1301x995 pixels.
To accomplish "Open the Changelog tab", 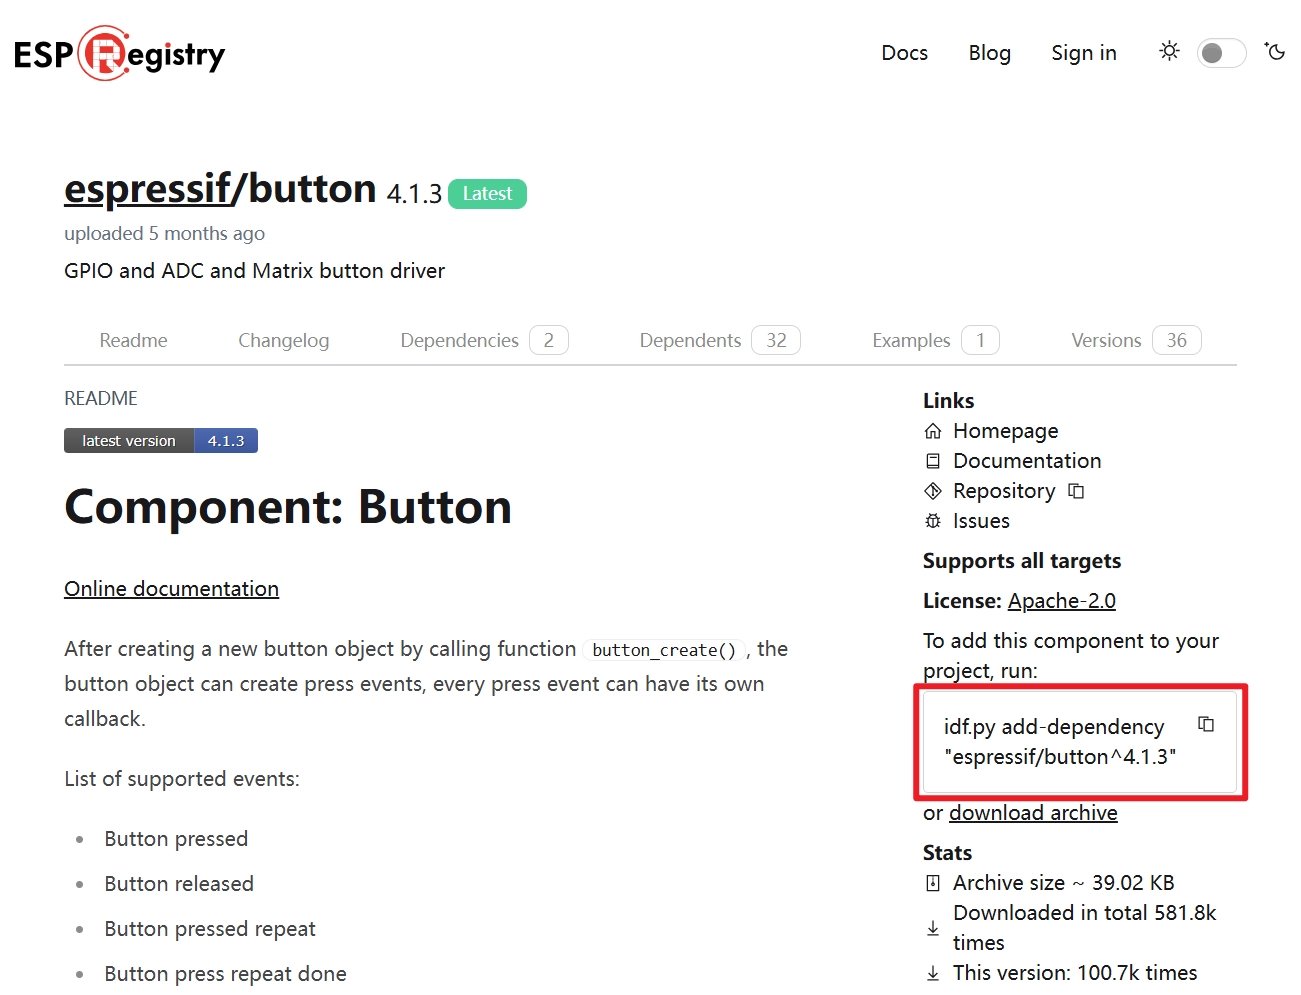I will [x=283, y=341].
